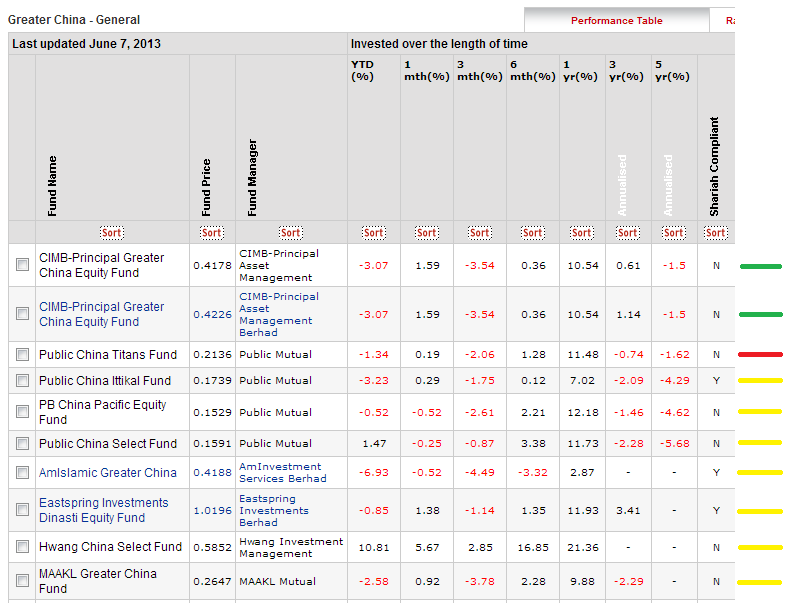
Task: Tick checkbox for CIMB-Principal fund priced 0.4226
Action: (x=22, y=313)
